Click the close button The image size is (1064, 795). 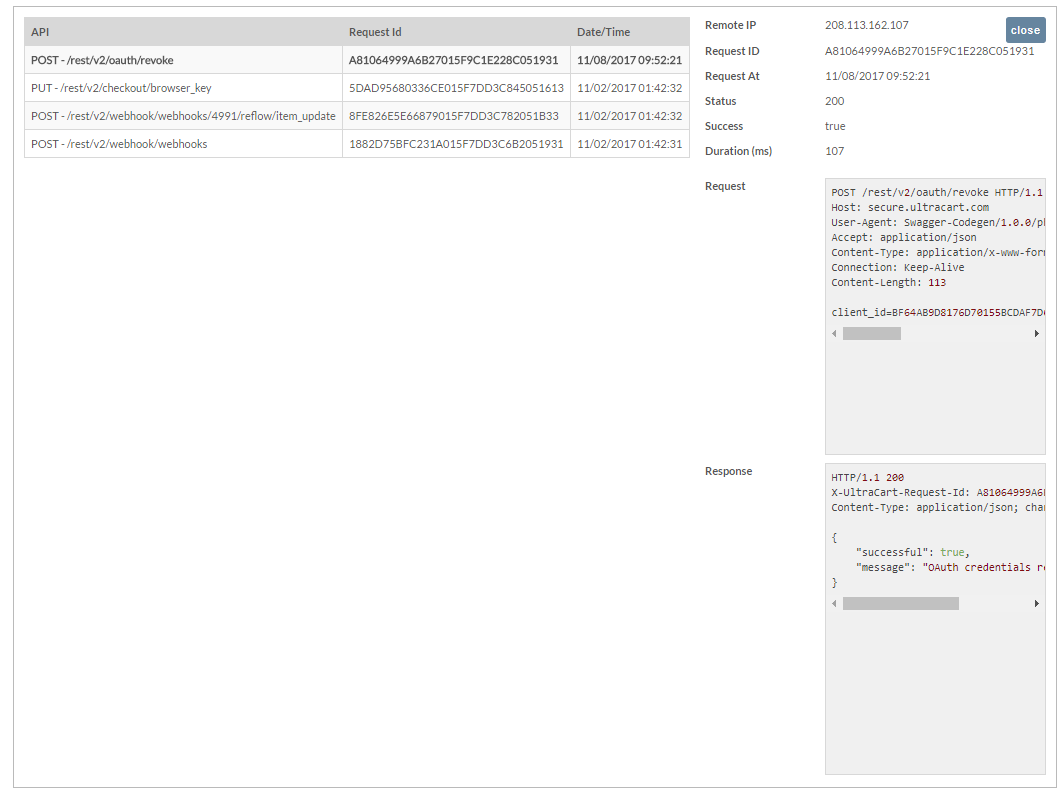(x=1025, y=31)
